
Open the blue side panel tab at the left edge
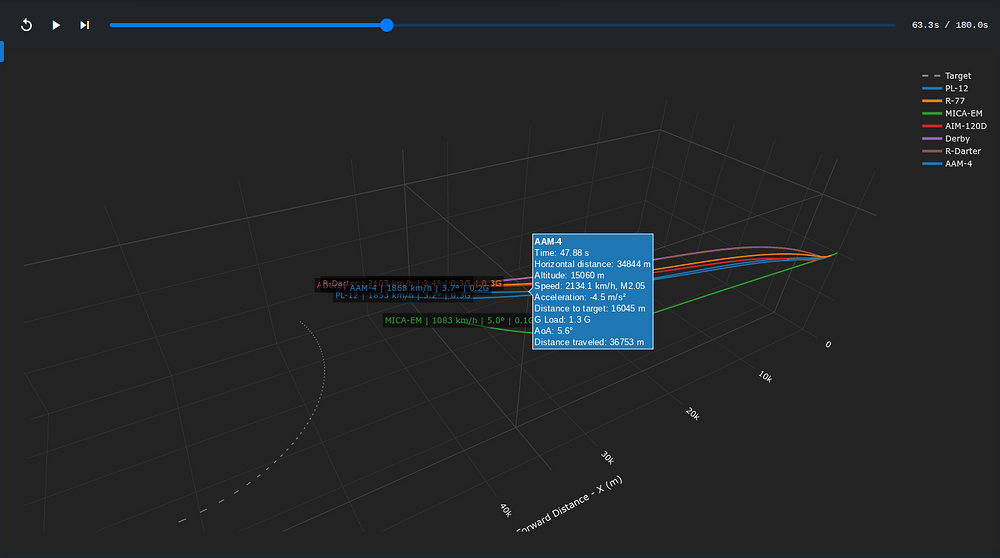pos(2,52)
